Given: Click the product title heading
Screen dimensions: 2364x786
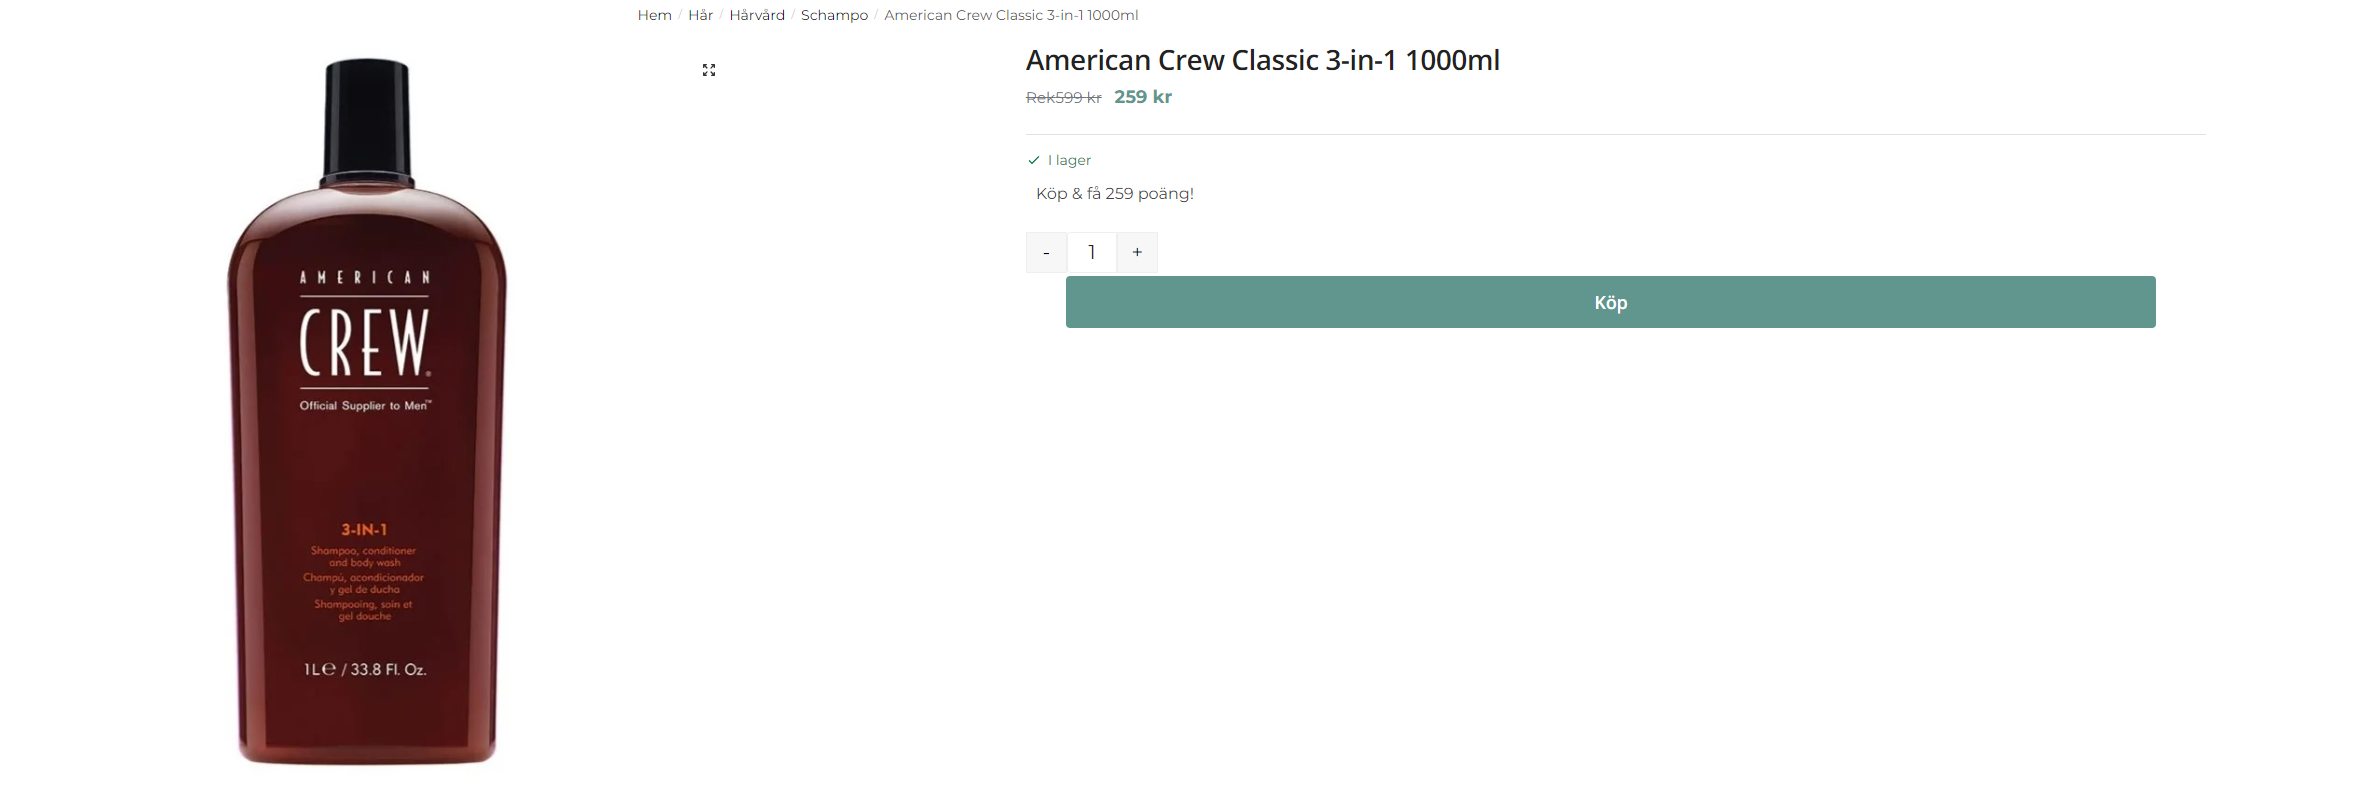Looking at the screenshot, I should (x=1263, y=60).
